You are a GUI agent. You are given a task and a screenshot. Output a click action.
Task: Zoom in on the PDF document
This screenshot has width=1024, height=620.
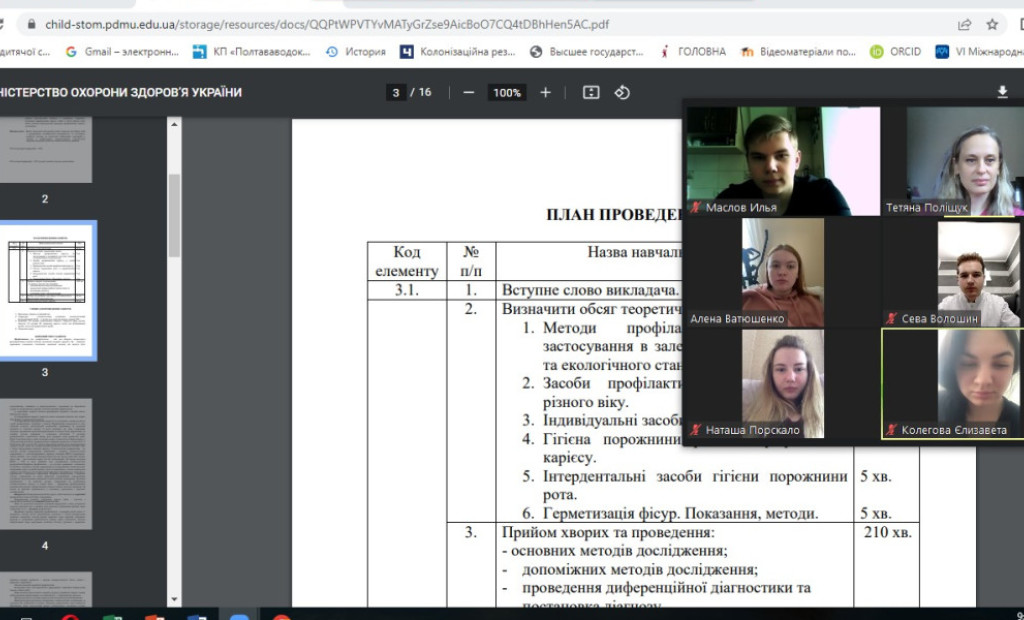(x=545, y=92)
